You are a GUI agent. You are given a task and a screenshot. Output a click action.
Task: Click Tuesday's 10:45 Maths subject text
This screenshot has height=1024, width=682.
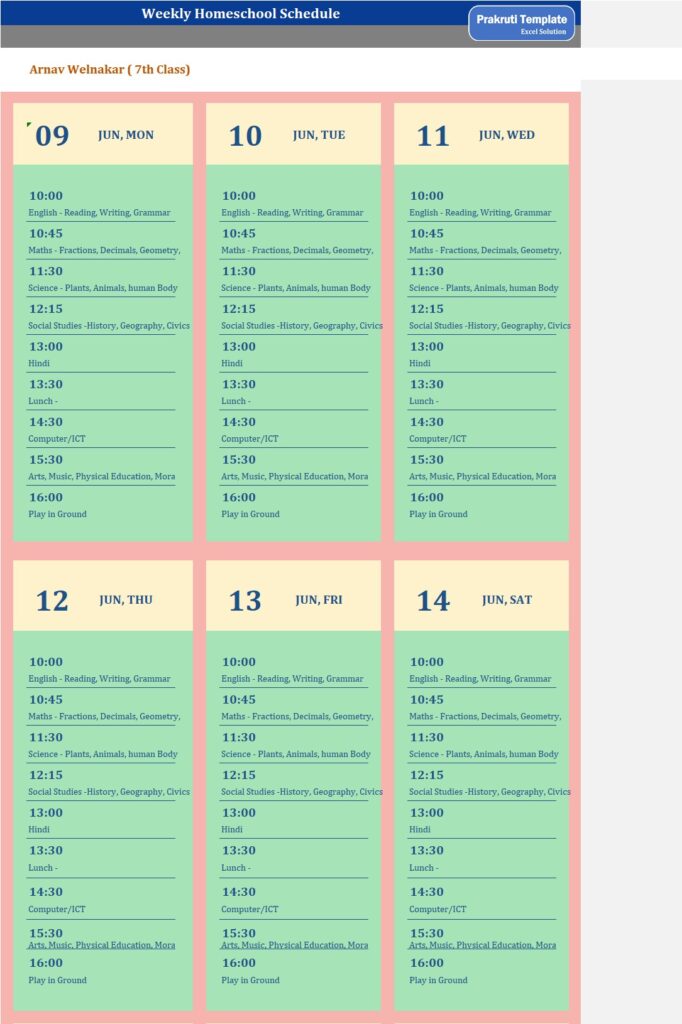coord(296,251)
